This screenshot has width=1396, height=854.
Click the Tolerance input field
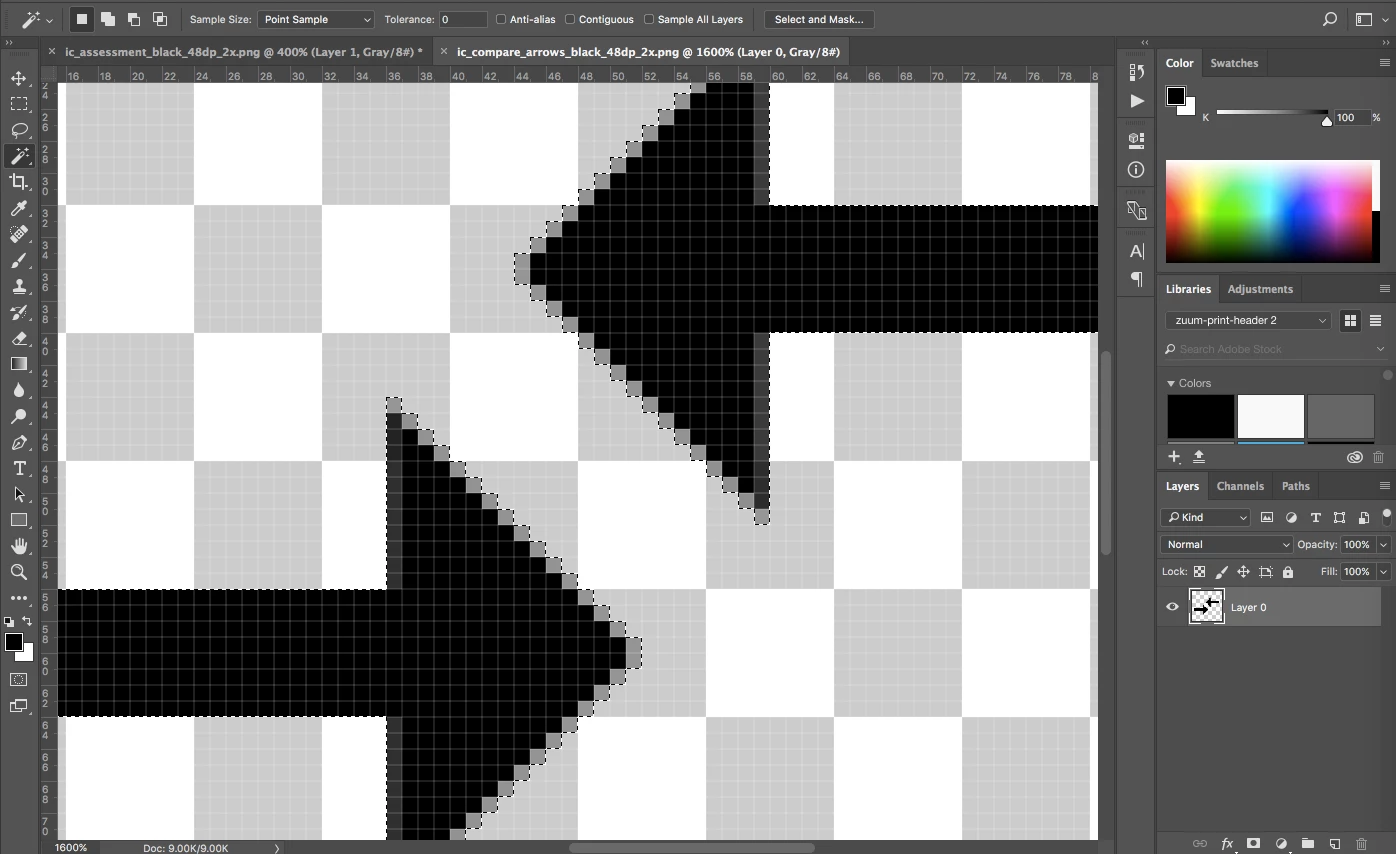point(464,19)
